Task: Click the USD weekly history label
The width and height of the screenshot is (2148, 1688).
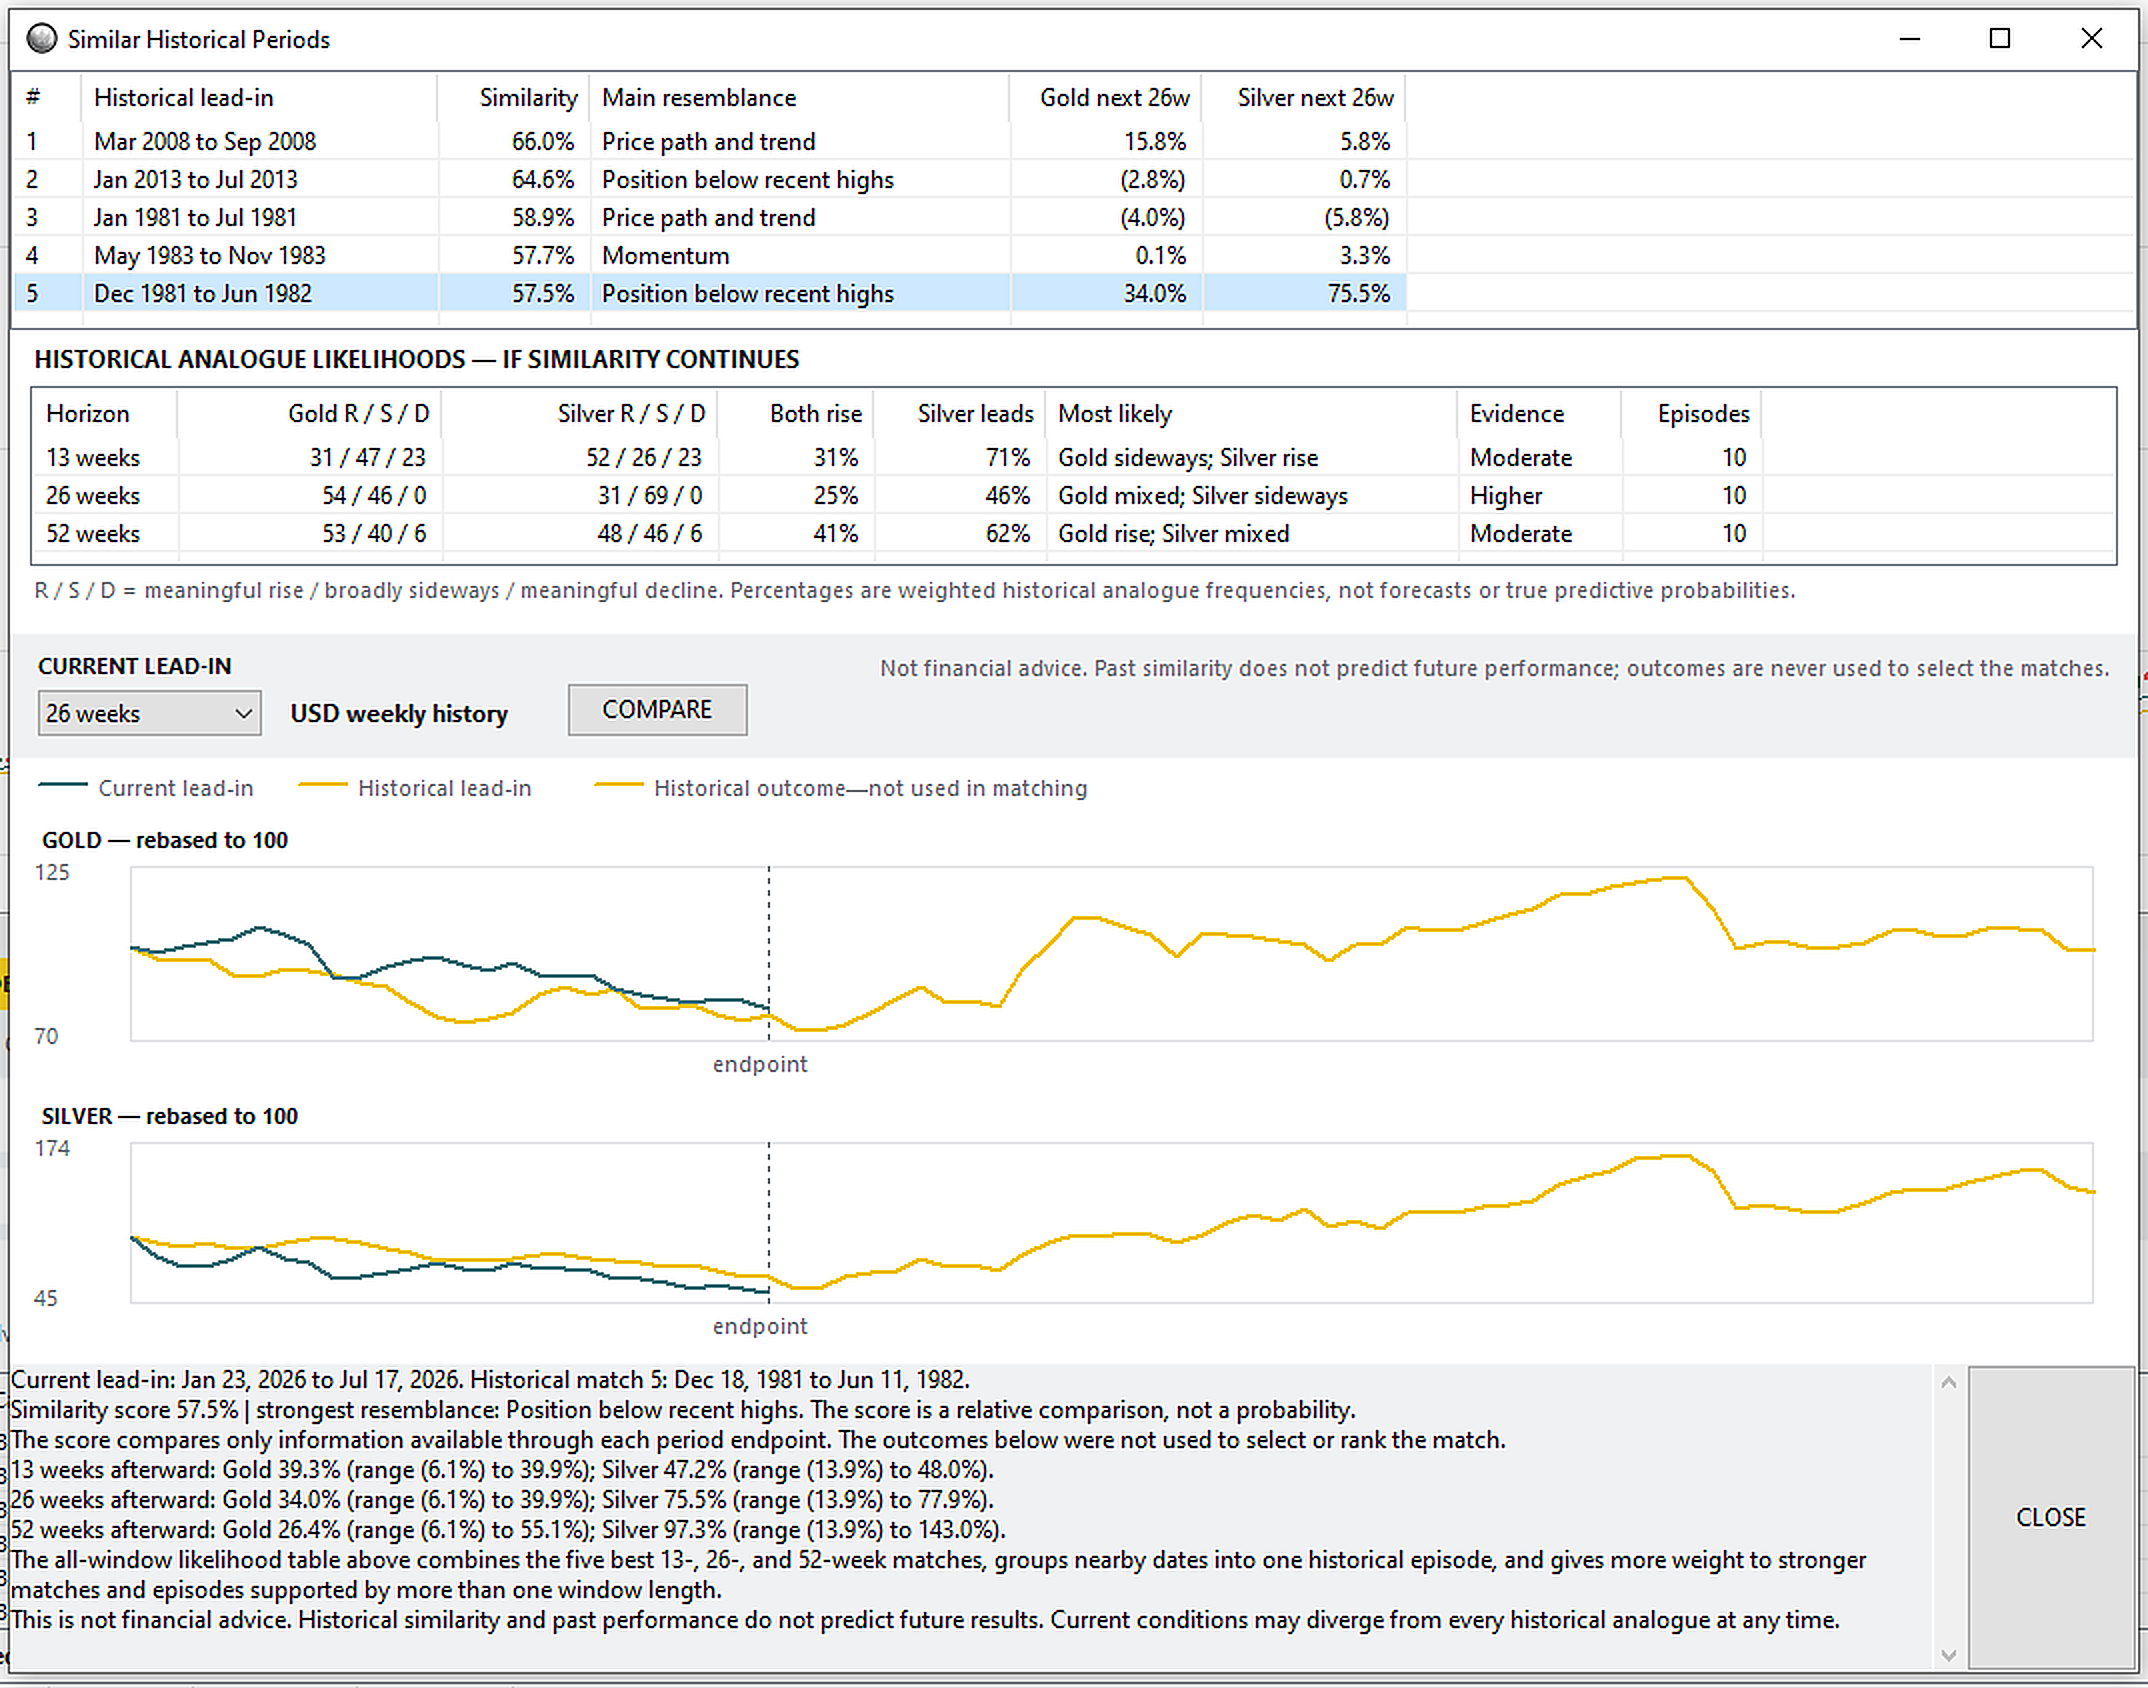Action: click(399, 713)
